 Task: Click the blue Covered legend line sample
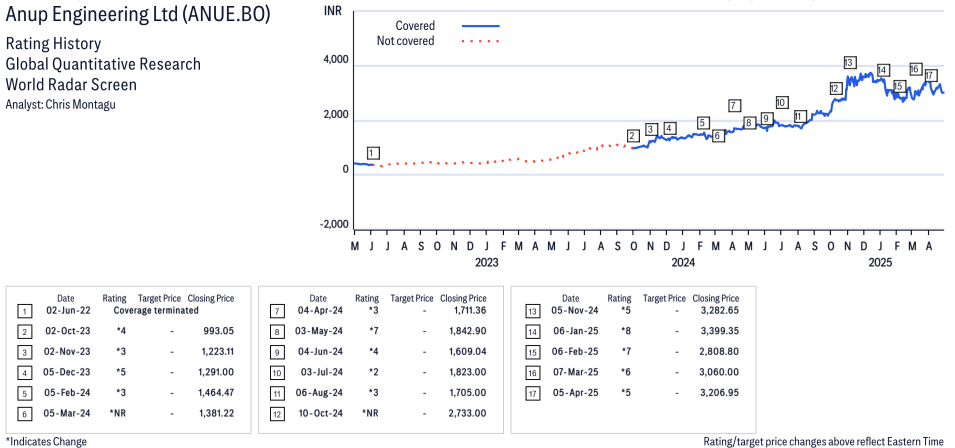pos(481,26)
